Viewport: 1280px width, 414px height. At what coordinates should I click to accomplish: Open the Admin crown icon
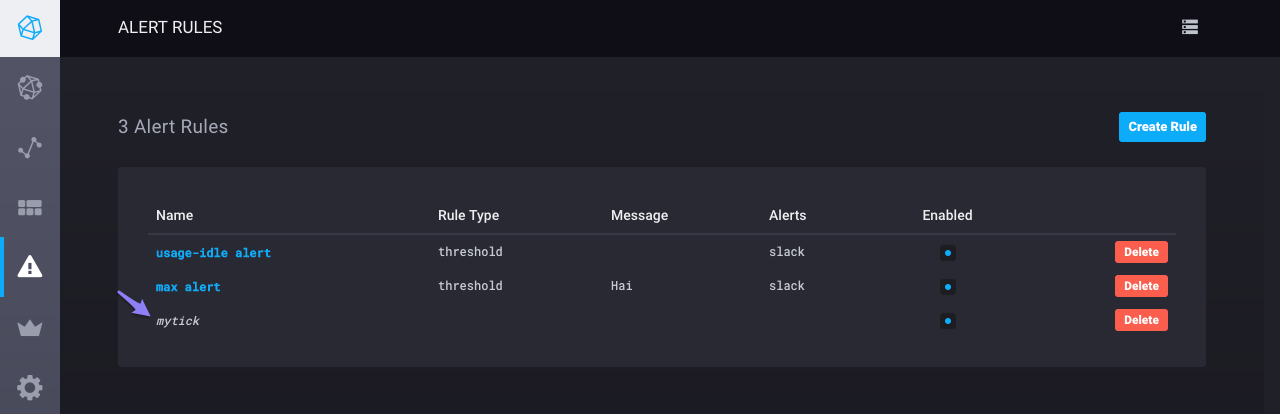[x=30, y=328]
